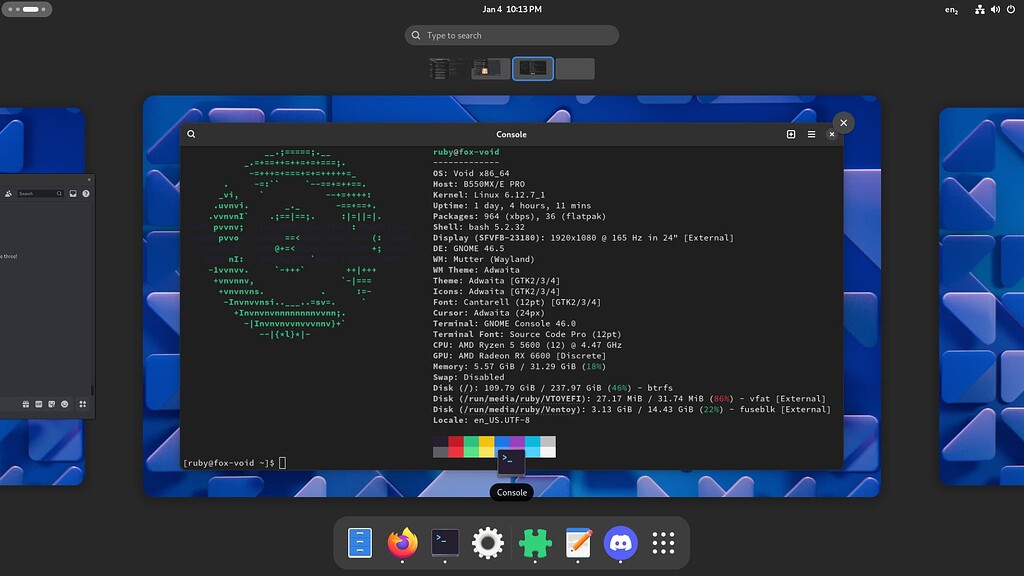Open Discord apps launcher icon
The height and width of the screenshot is (576, 1024).
pyautogui.click(x=82, y=404)
